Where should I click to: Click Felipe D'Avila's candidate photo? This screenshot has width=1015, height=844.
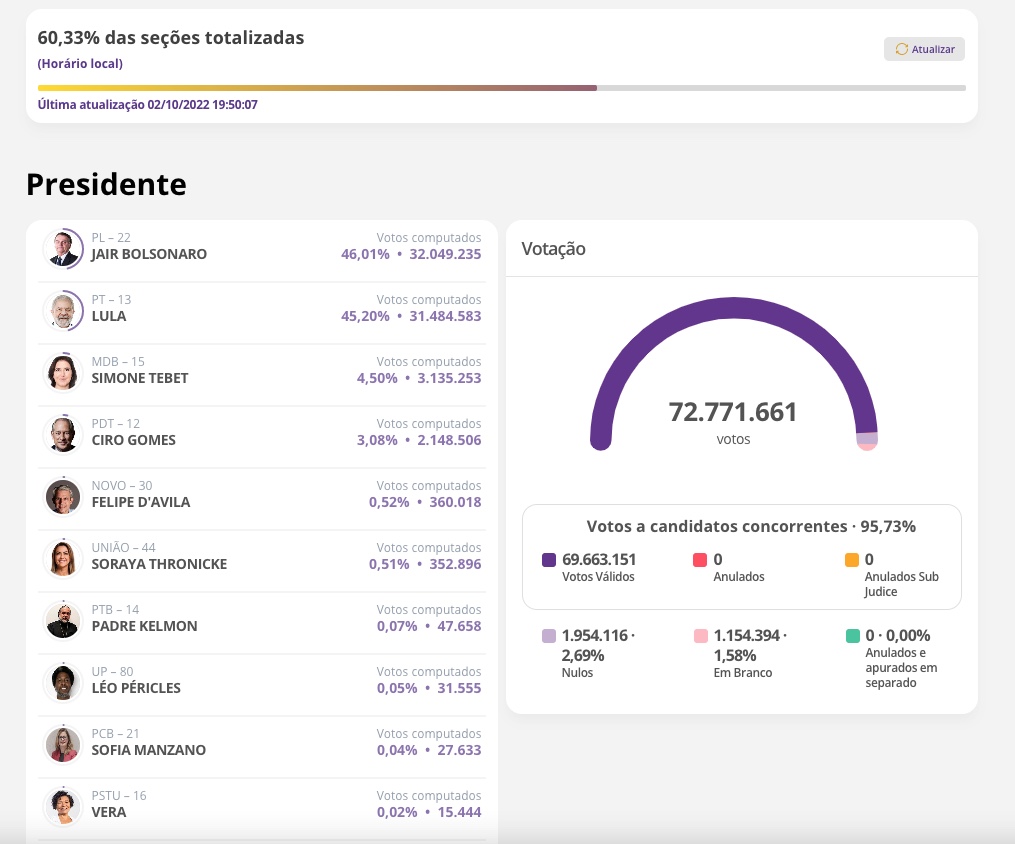click(62, 495)
